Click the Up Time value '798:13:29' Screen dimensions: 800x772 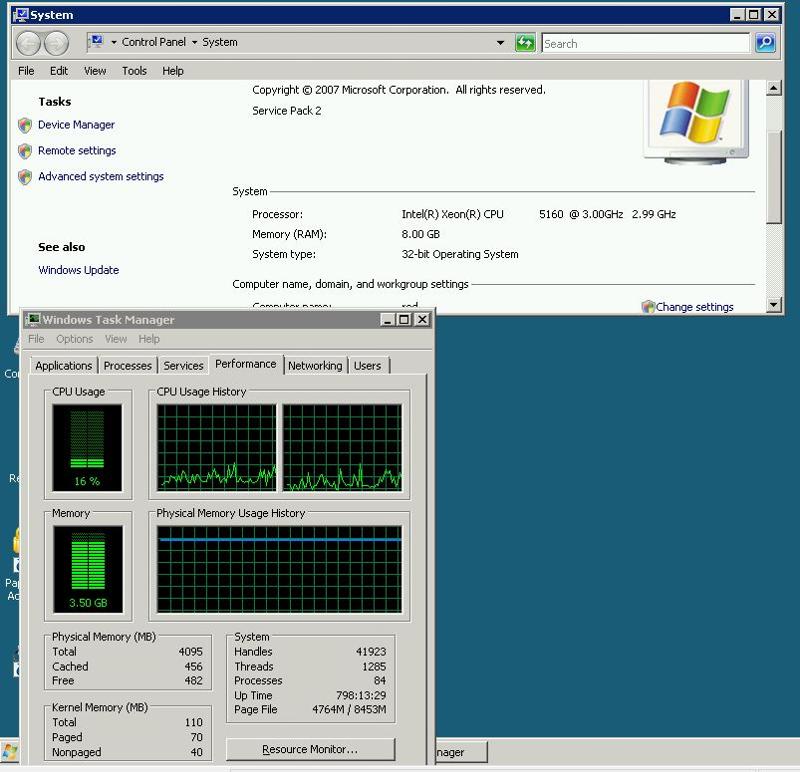(x=361, y=695)
